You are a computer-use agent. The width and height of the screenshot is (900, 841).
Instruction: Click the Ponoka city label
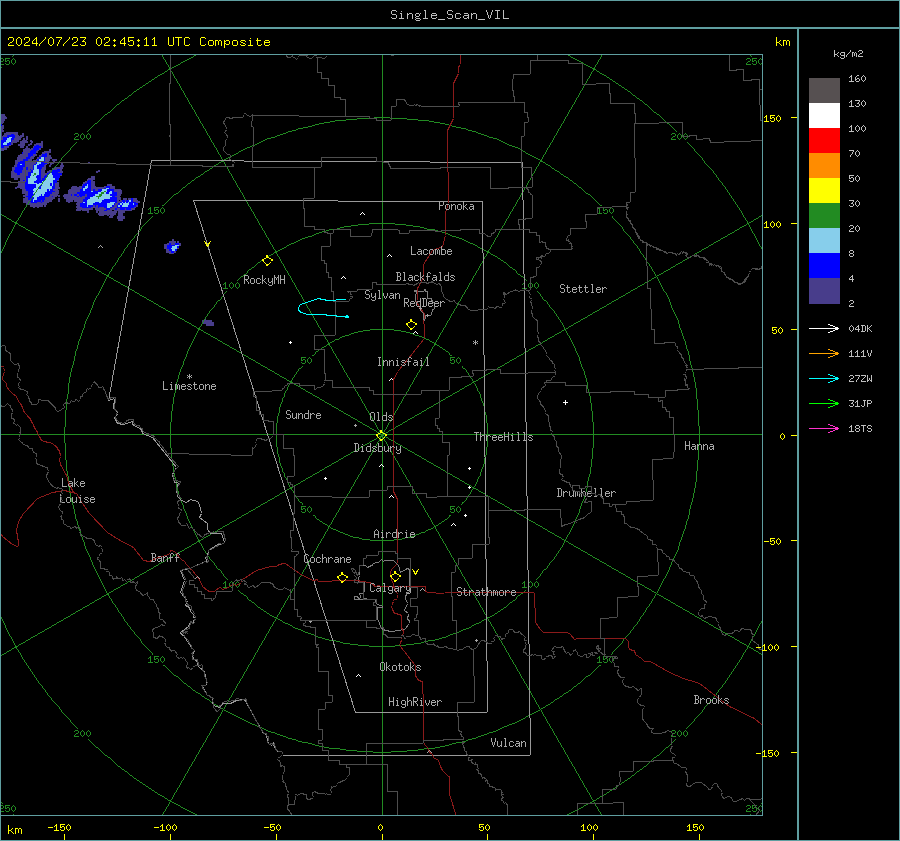pos(456,206)
